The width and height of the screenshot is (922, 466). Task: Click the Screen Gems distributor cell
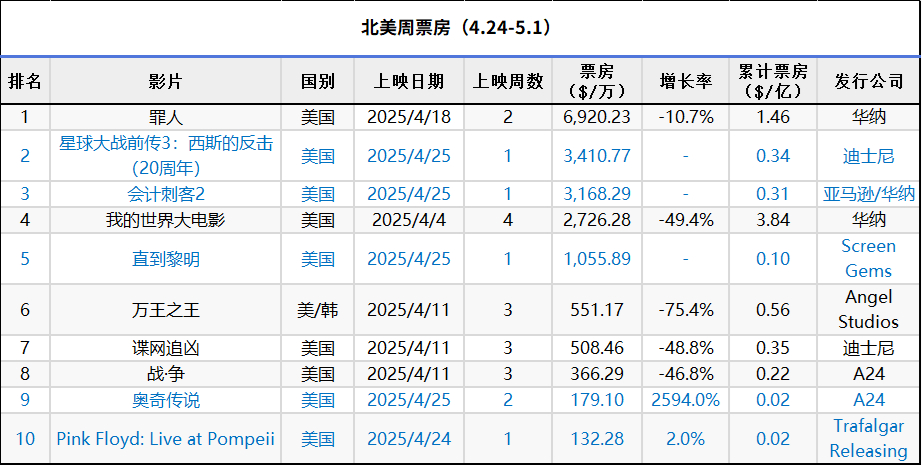(x=868, y=259)
